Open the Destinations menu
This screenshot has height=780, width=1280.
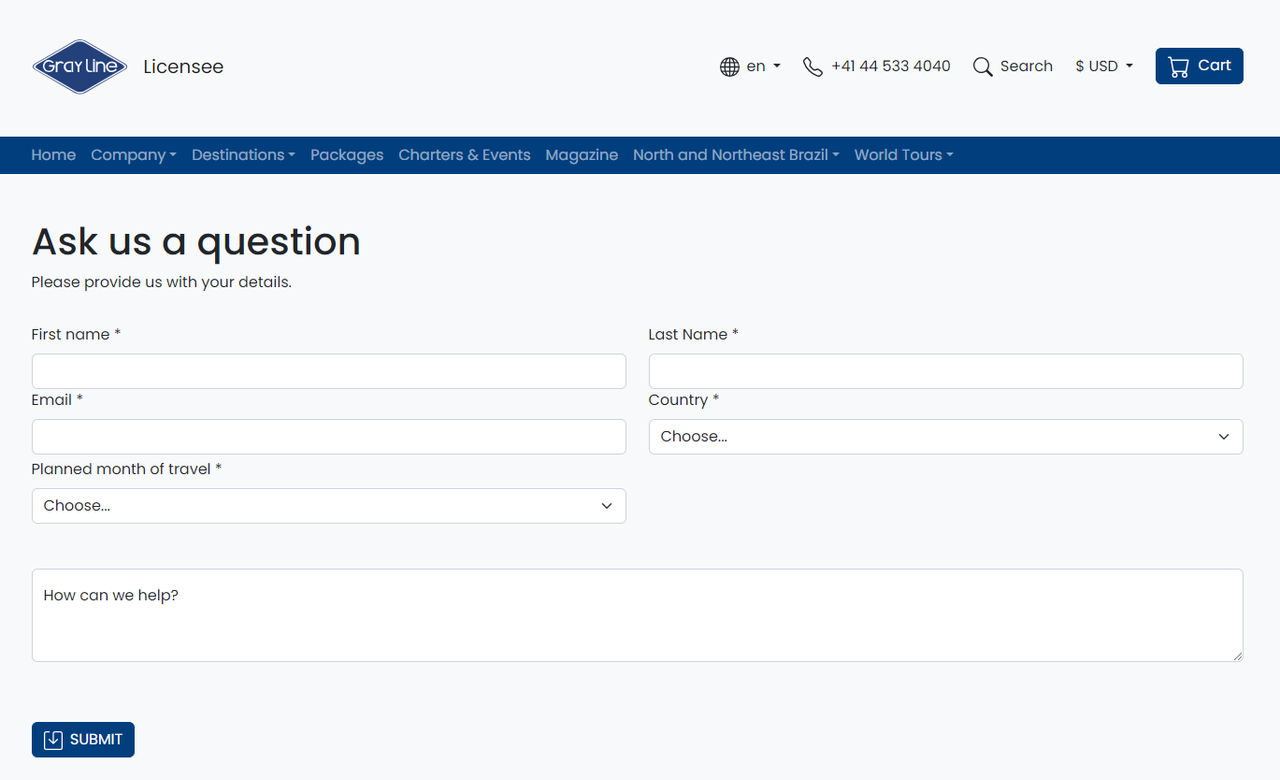[x=243, y=155]
